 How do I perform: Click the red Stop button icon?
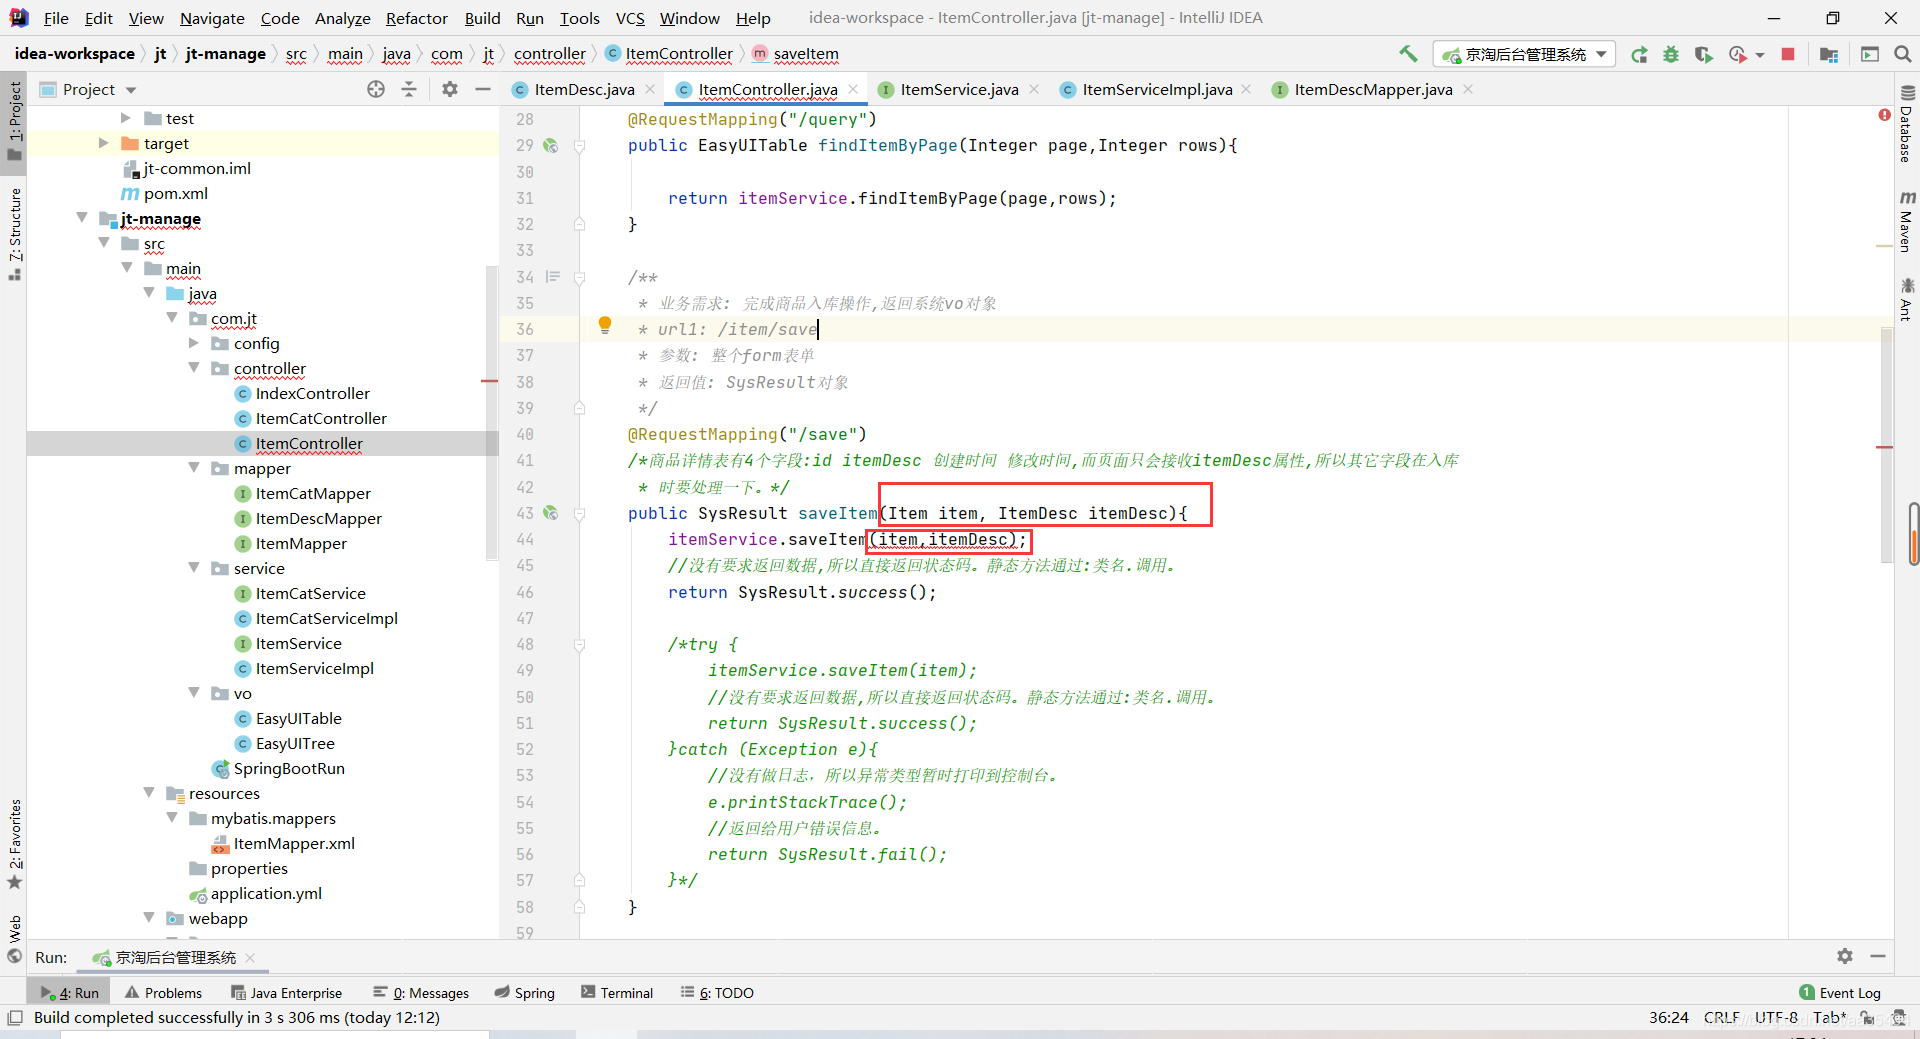(1788, 54)
